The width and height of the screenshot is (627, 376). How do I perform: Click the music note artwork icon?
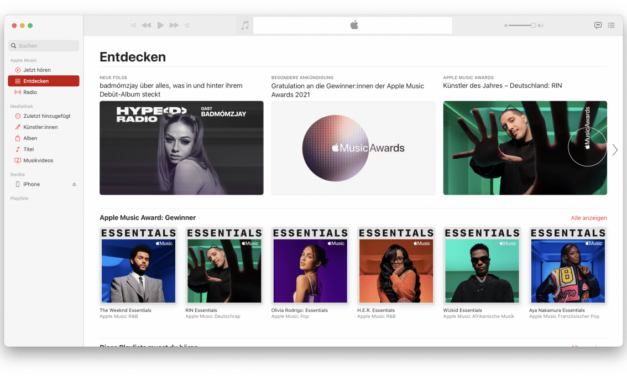click(x=245, y=25)
